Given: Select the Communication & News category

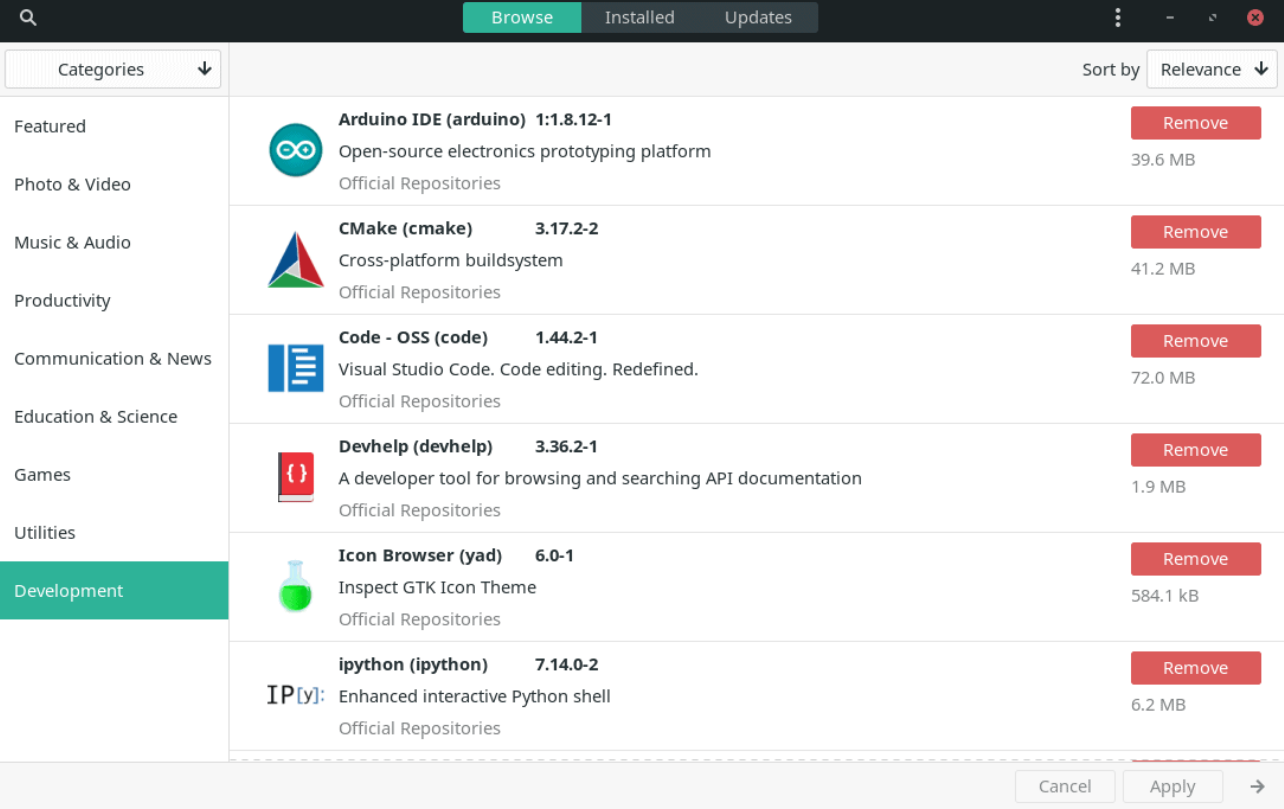Looking at the screenshot, I should coord(114,358).
